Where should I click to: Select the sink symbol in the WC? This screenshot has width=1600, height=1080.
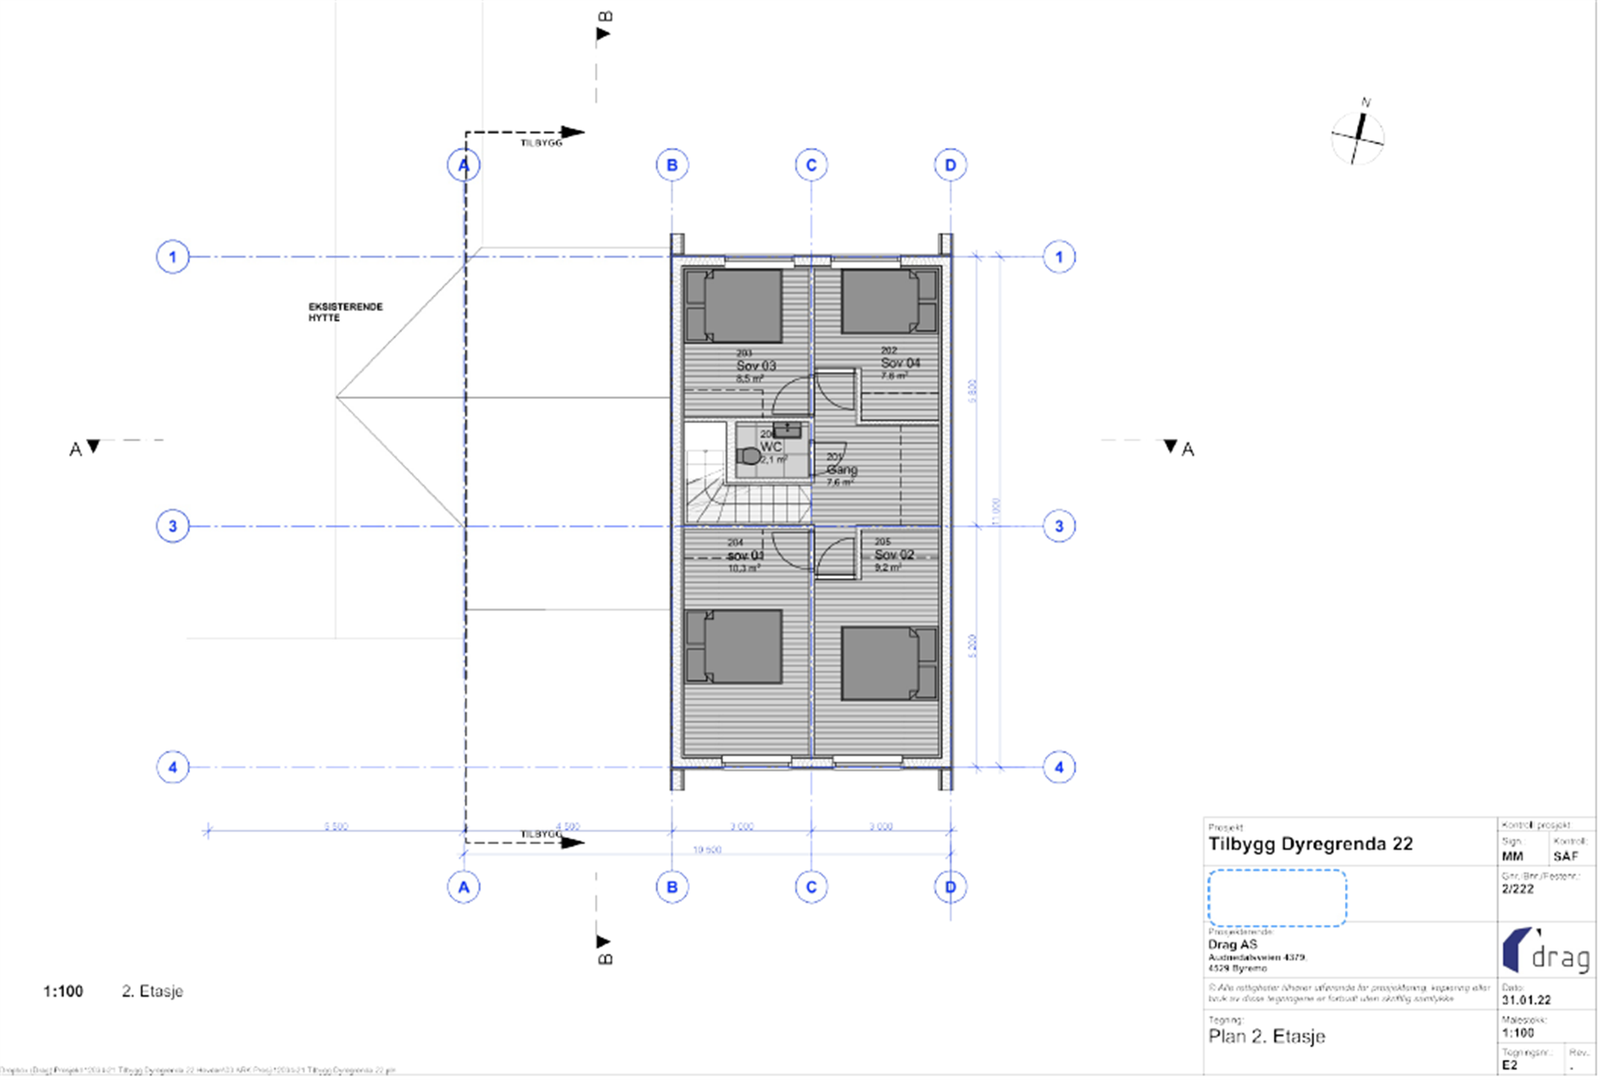point(788,430)
